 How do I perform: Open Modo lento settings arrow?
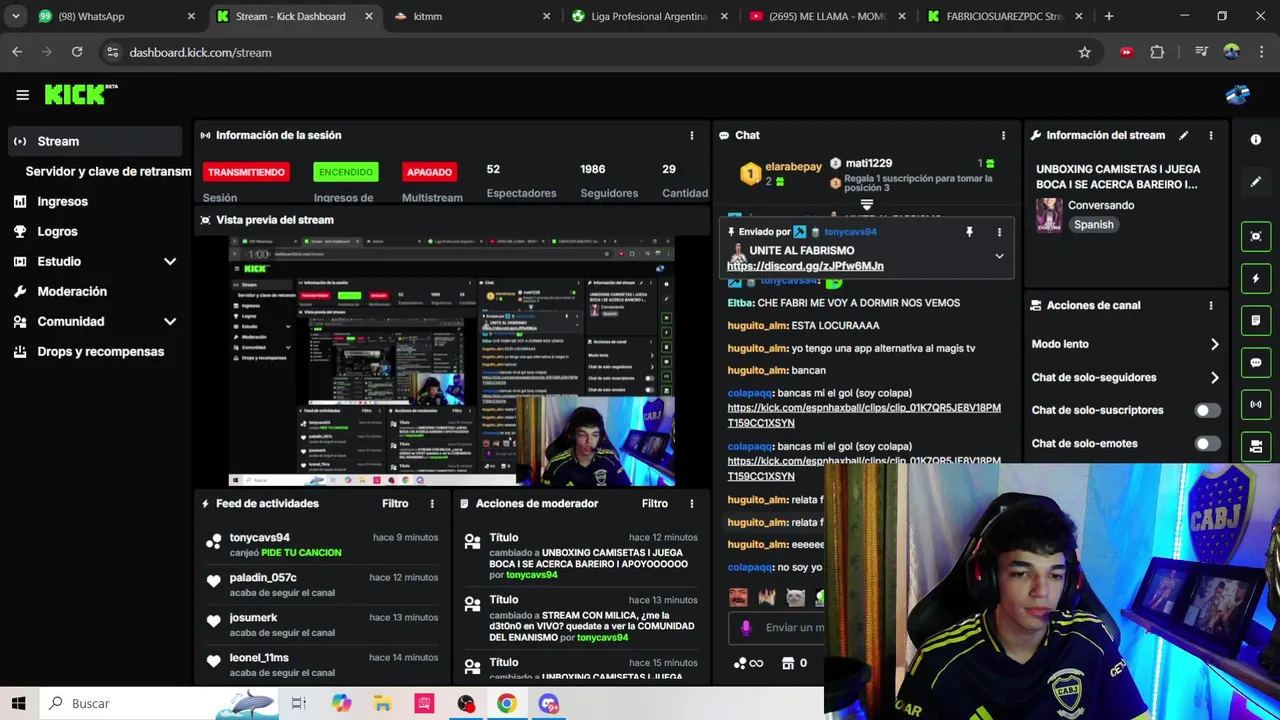pos(1214,344)
